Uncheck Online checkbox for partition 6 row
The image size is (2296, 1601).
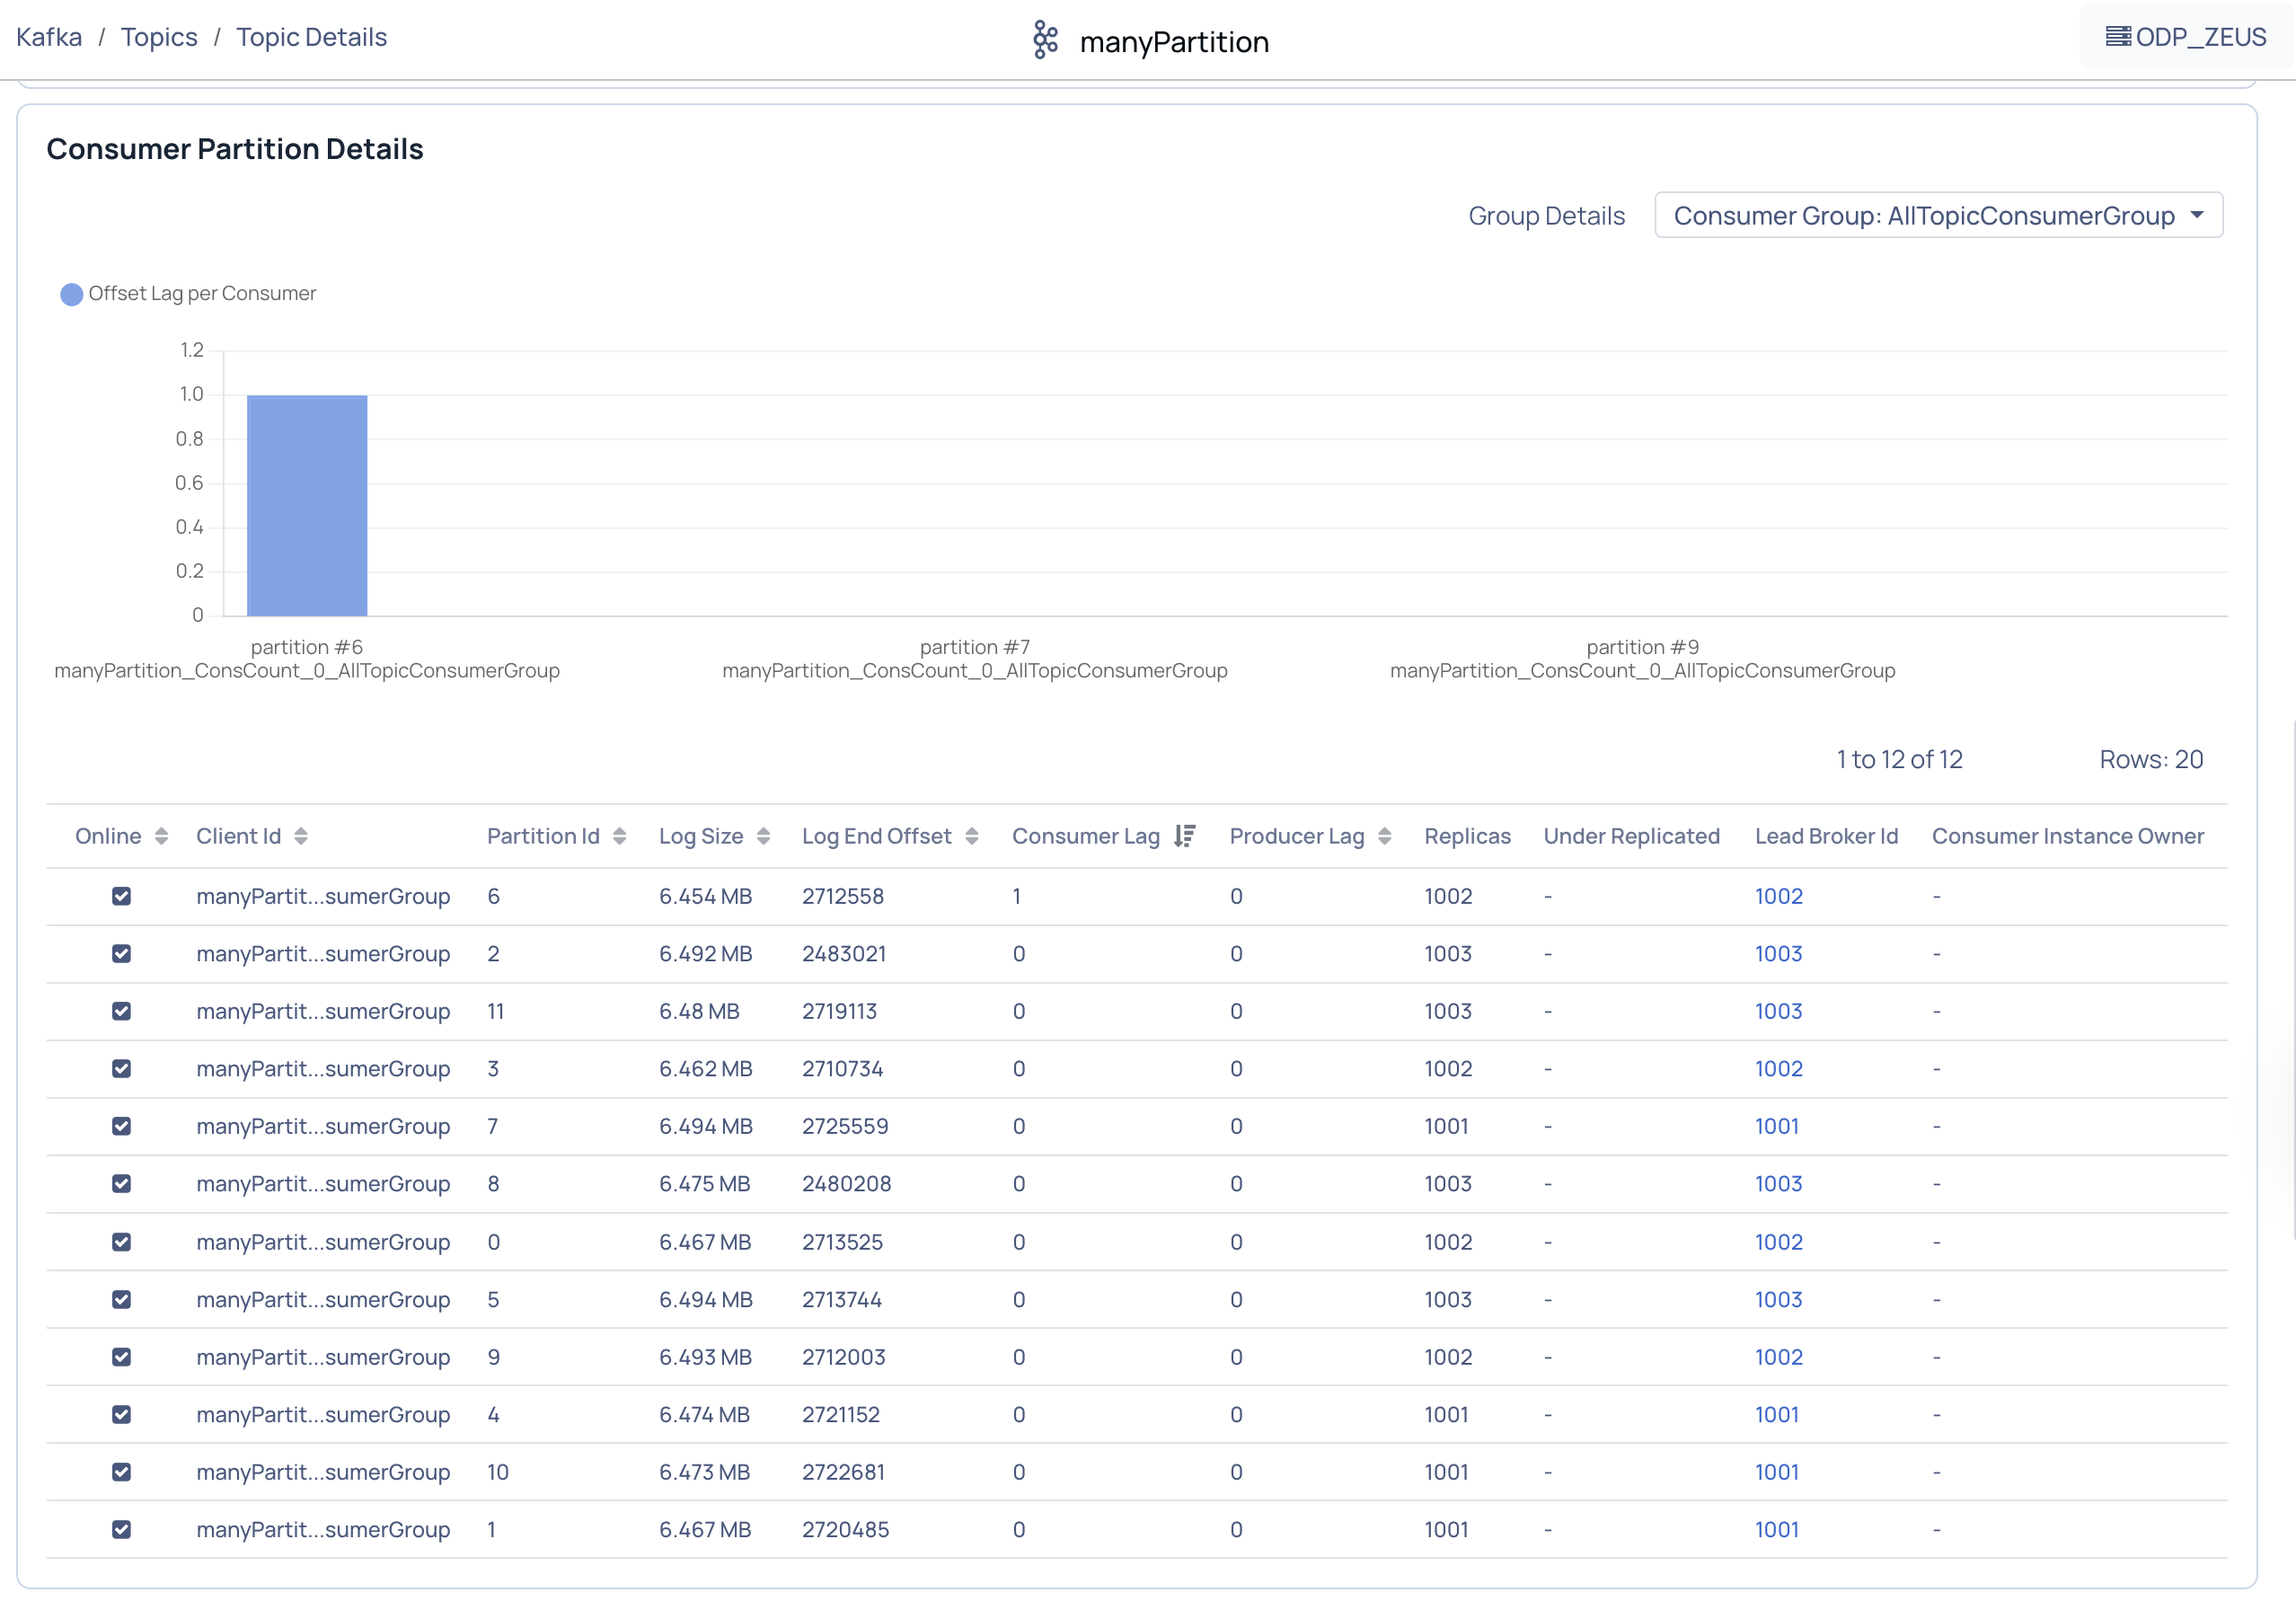pyautogui.click(x=121, y=896)
